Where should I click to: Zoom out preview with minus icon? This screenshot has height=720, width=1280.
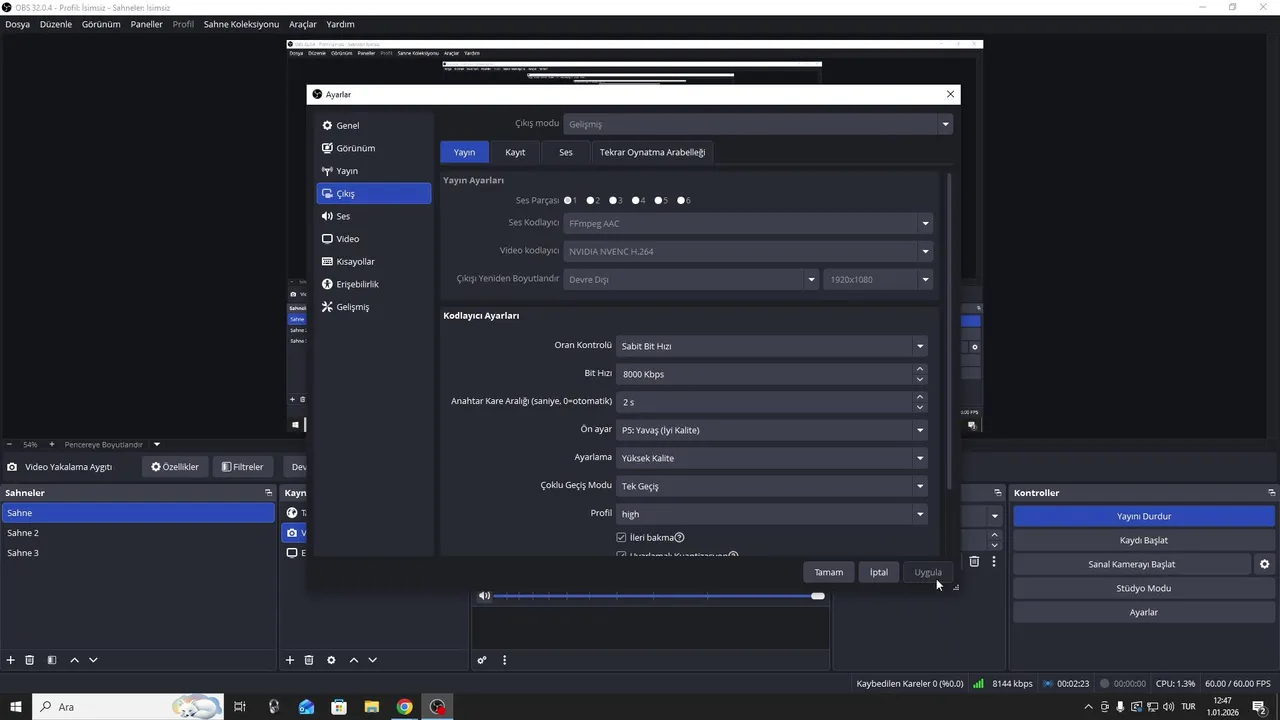[9, 444]
